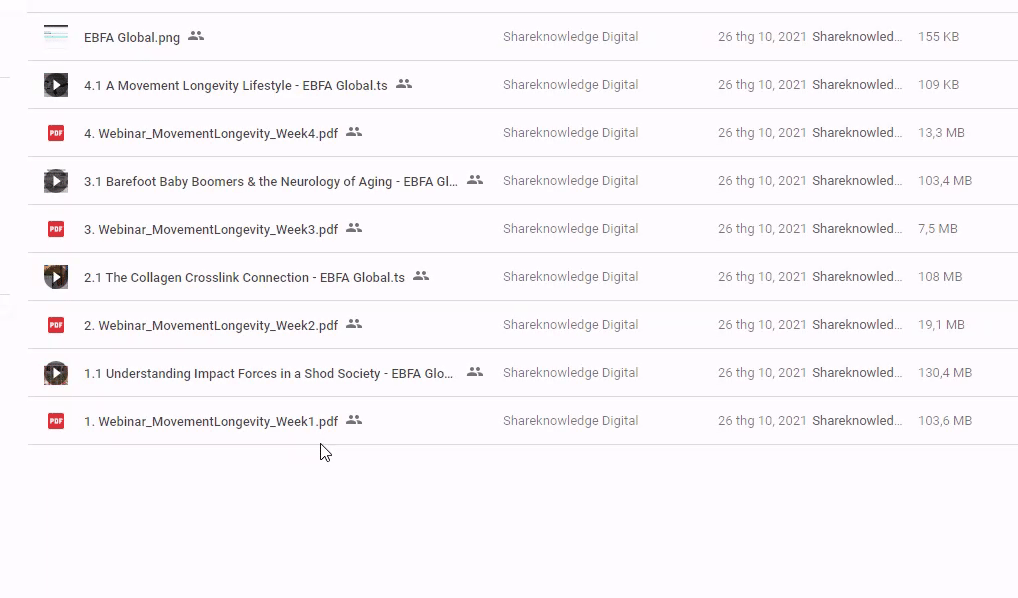The height and width of the screenshot is (598, 1018).
Task: Select 4.1 A Movement Longevity Lifestyle file name
Action: pos(235,85)
